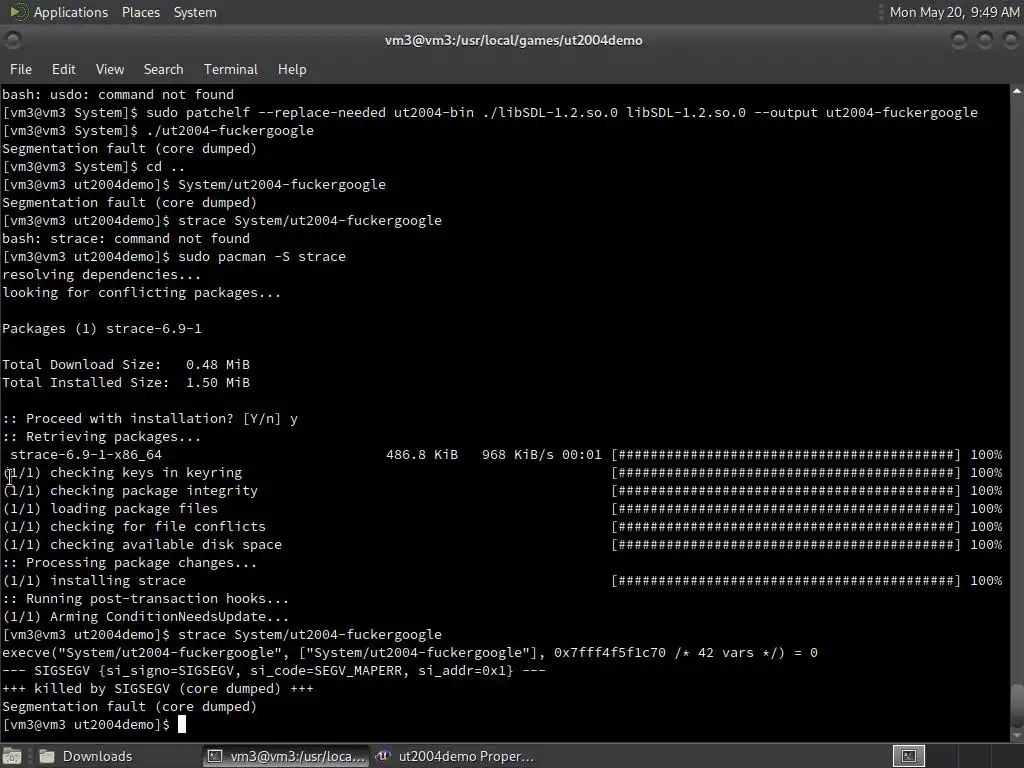Click the 'Arming ConditionNeedsUpdate...' line
This screenshot has width=1024, height=768.
point(146,616)
